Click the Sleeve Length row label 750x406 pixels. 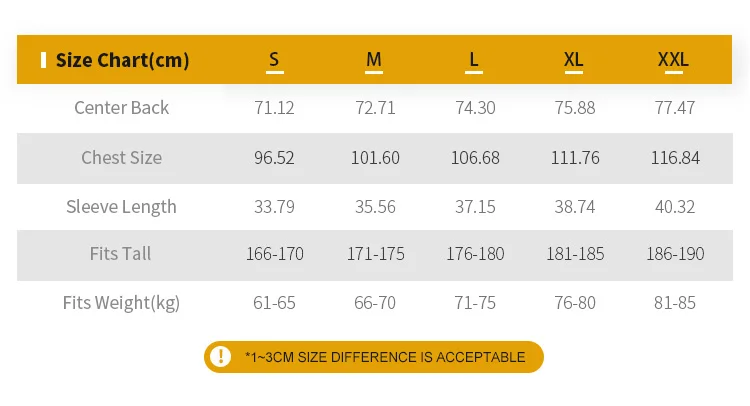122,207
